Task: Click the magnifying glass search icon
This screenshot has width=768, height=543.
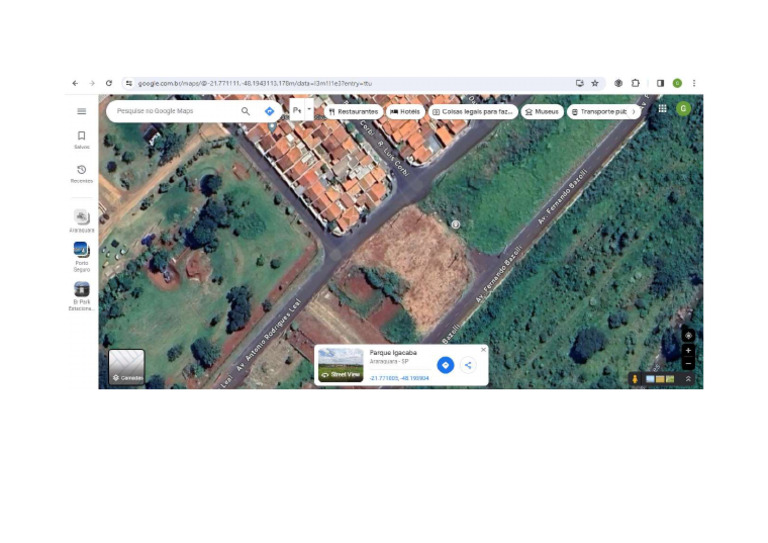Action: (x=245, y=111)
